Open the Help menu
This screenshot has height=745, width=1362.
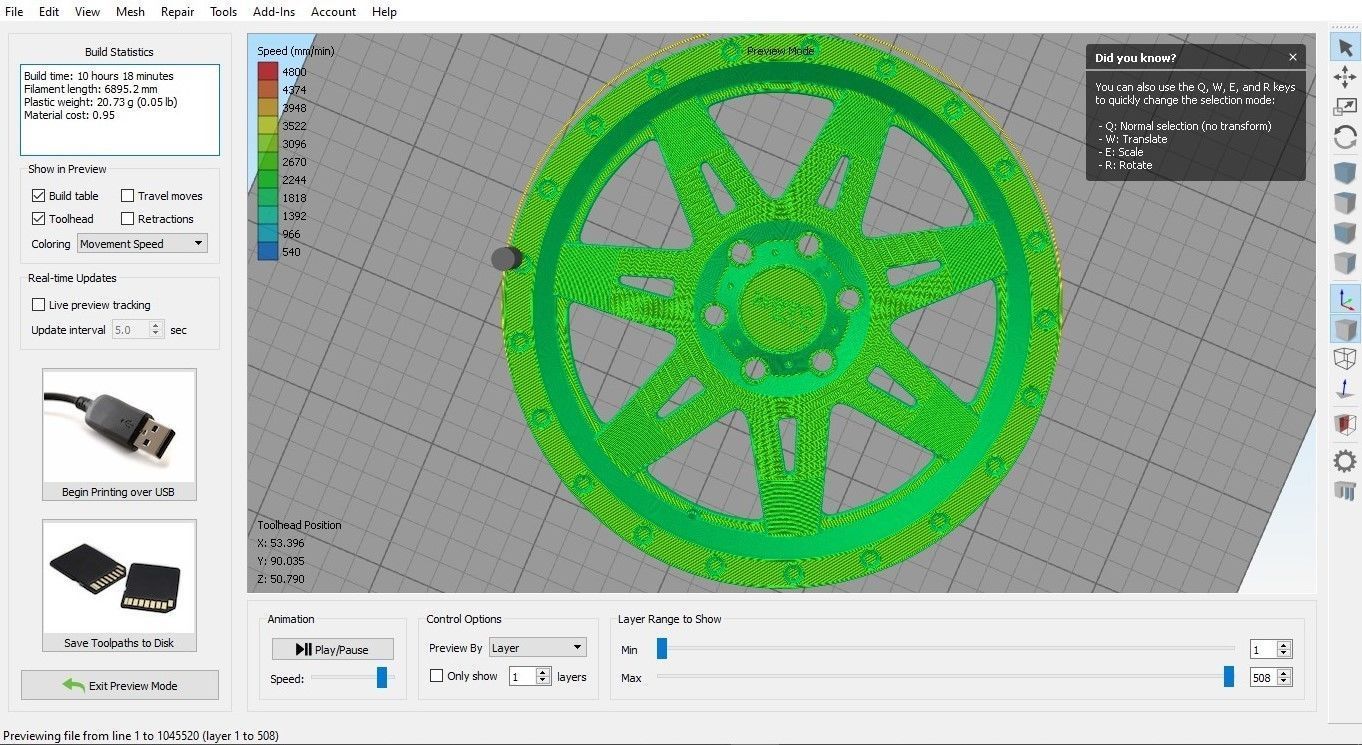(x=384, y=12)
